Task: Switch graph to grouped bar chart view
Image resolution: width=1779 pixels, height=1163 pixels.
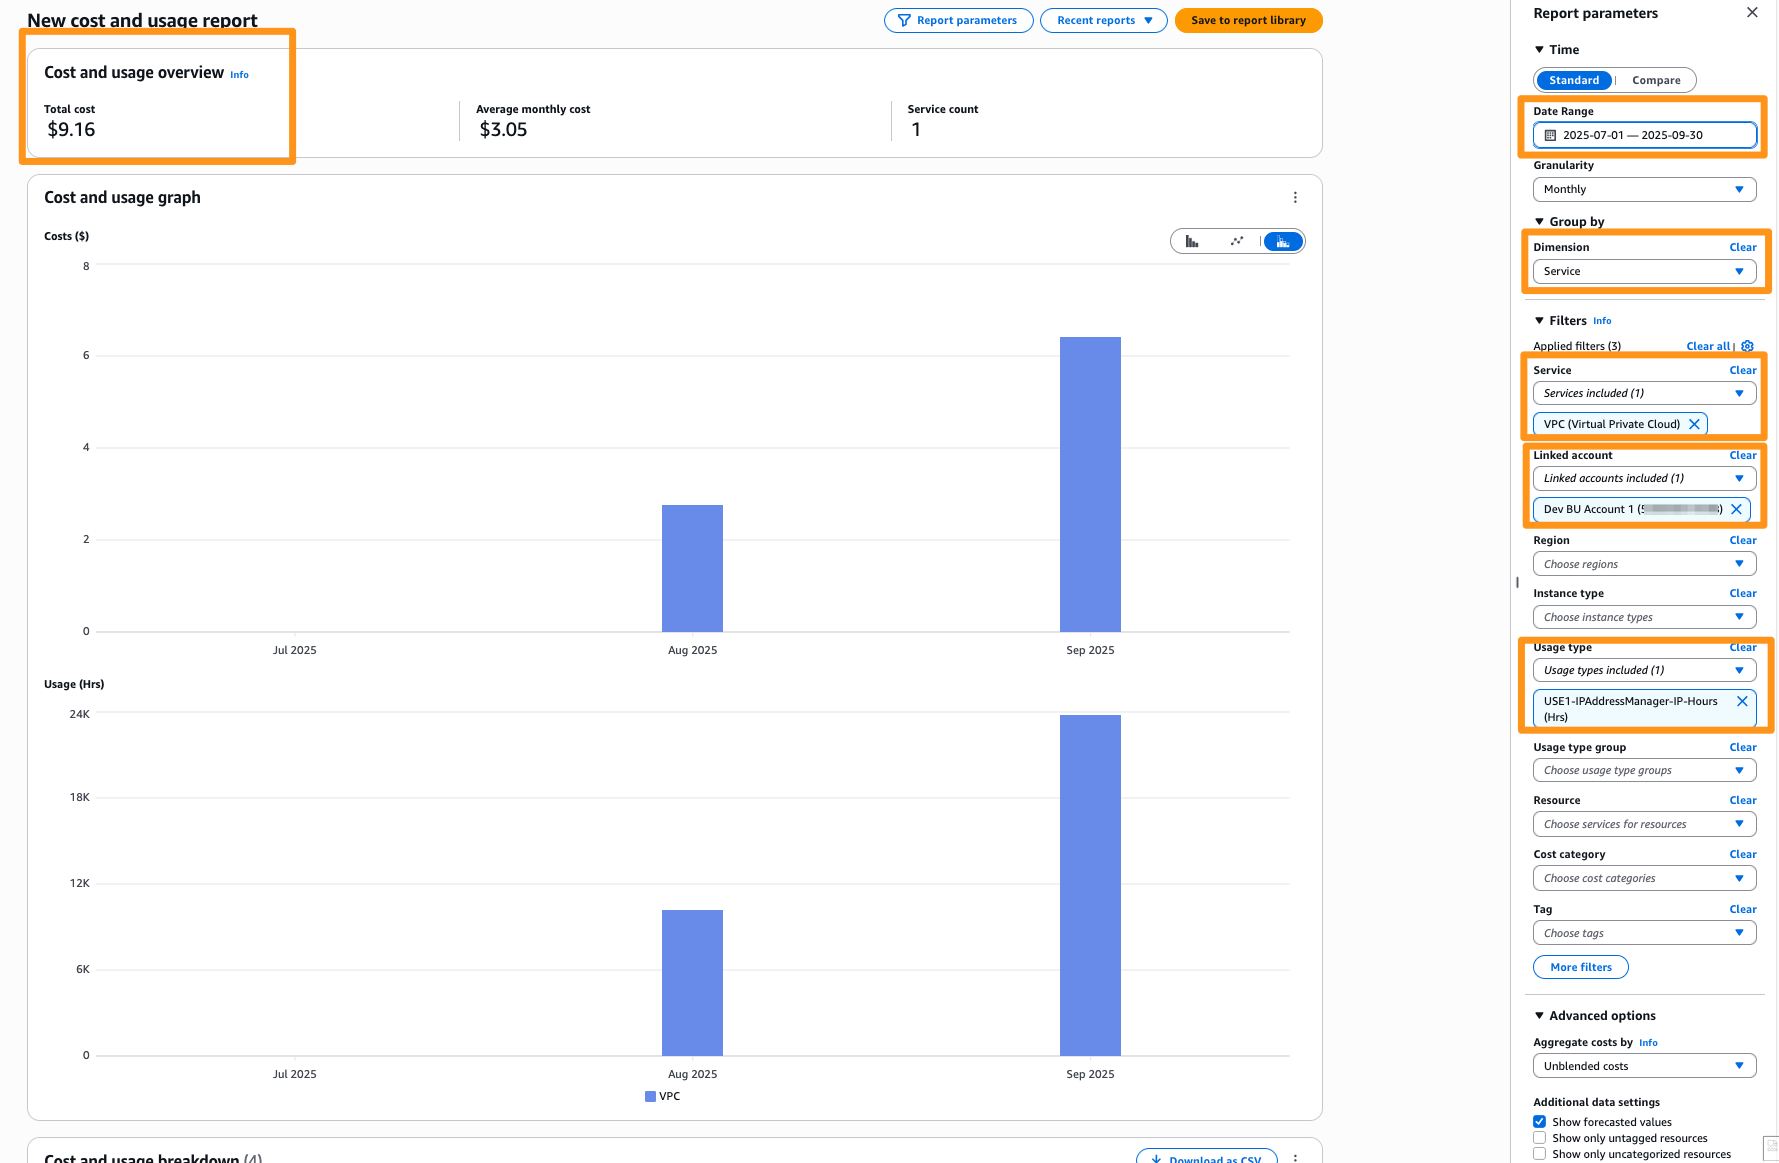Action: (x=1192, y=240)
